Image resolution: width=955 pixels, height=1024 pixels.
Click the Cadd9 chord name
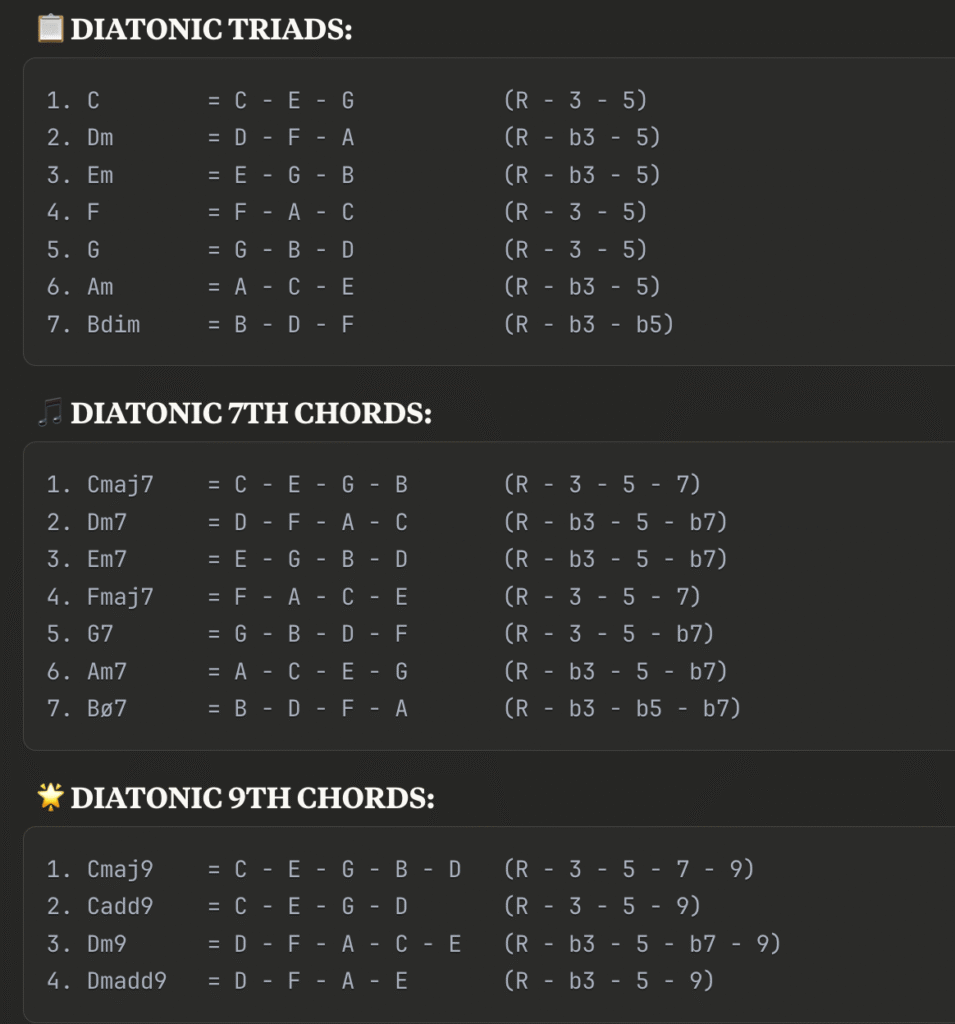click(120, 906)
